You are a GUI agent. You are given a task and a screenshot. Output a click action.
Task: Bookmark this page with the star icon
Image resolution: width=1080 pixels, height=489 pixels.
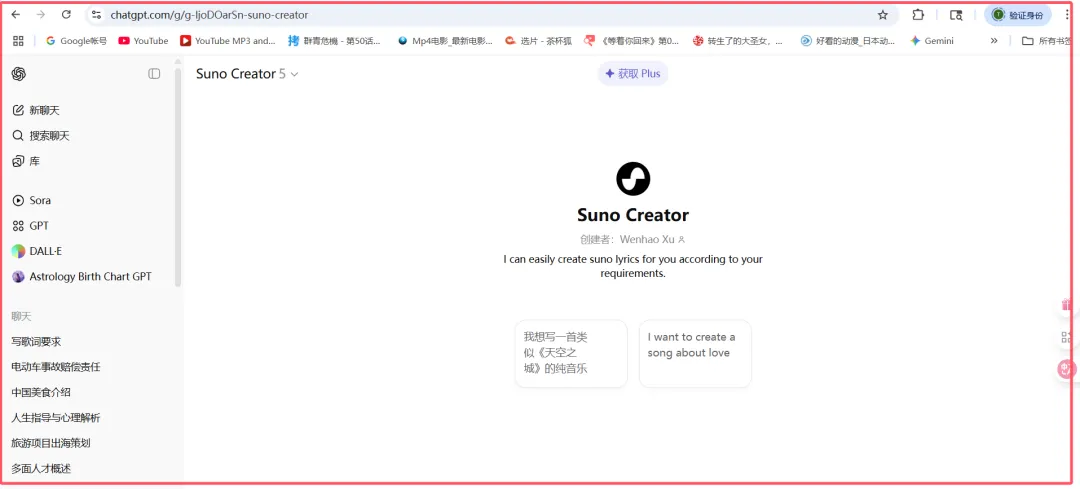882,14
